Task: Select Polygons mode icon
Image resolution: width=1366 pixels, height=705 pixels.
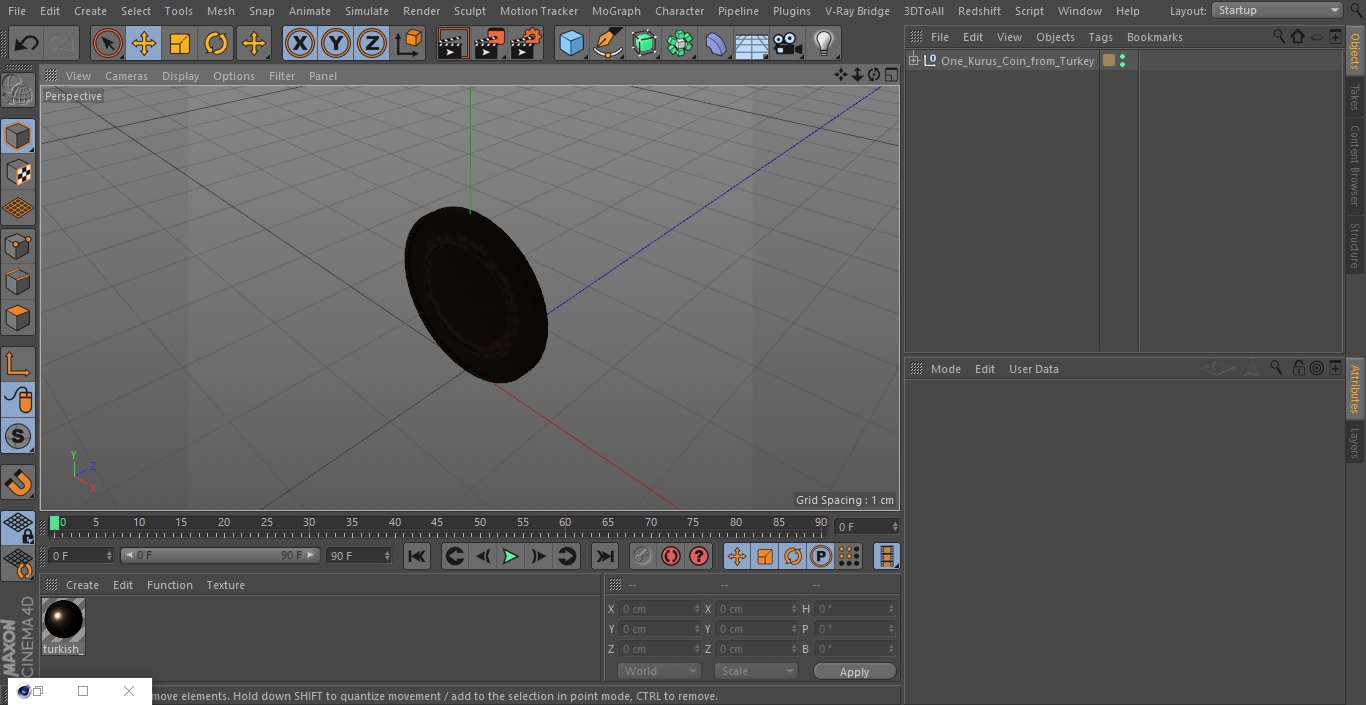Action: (x=18, y=318)
